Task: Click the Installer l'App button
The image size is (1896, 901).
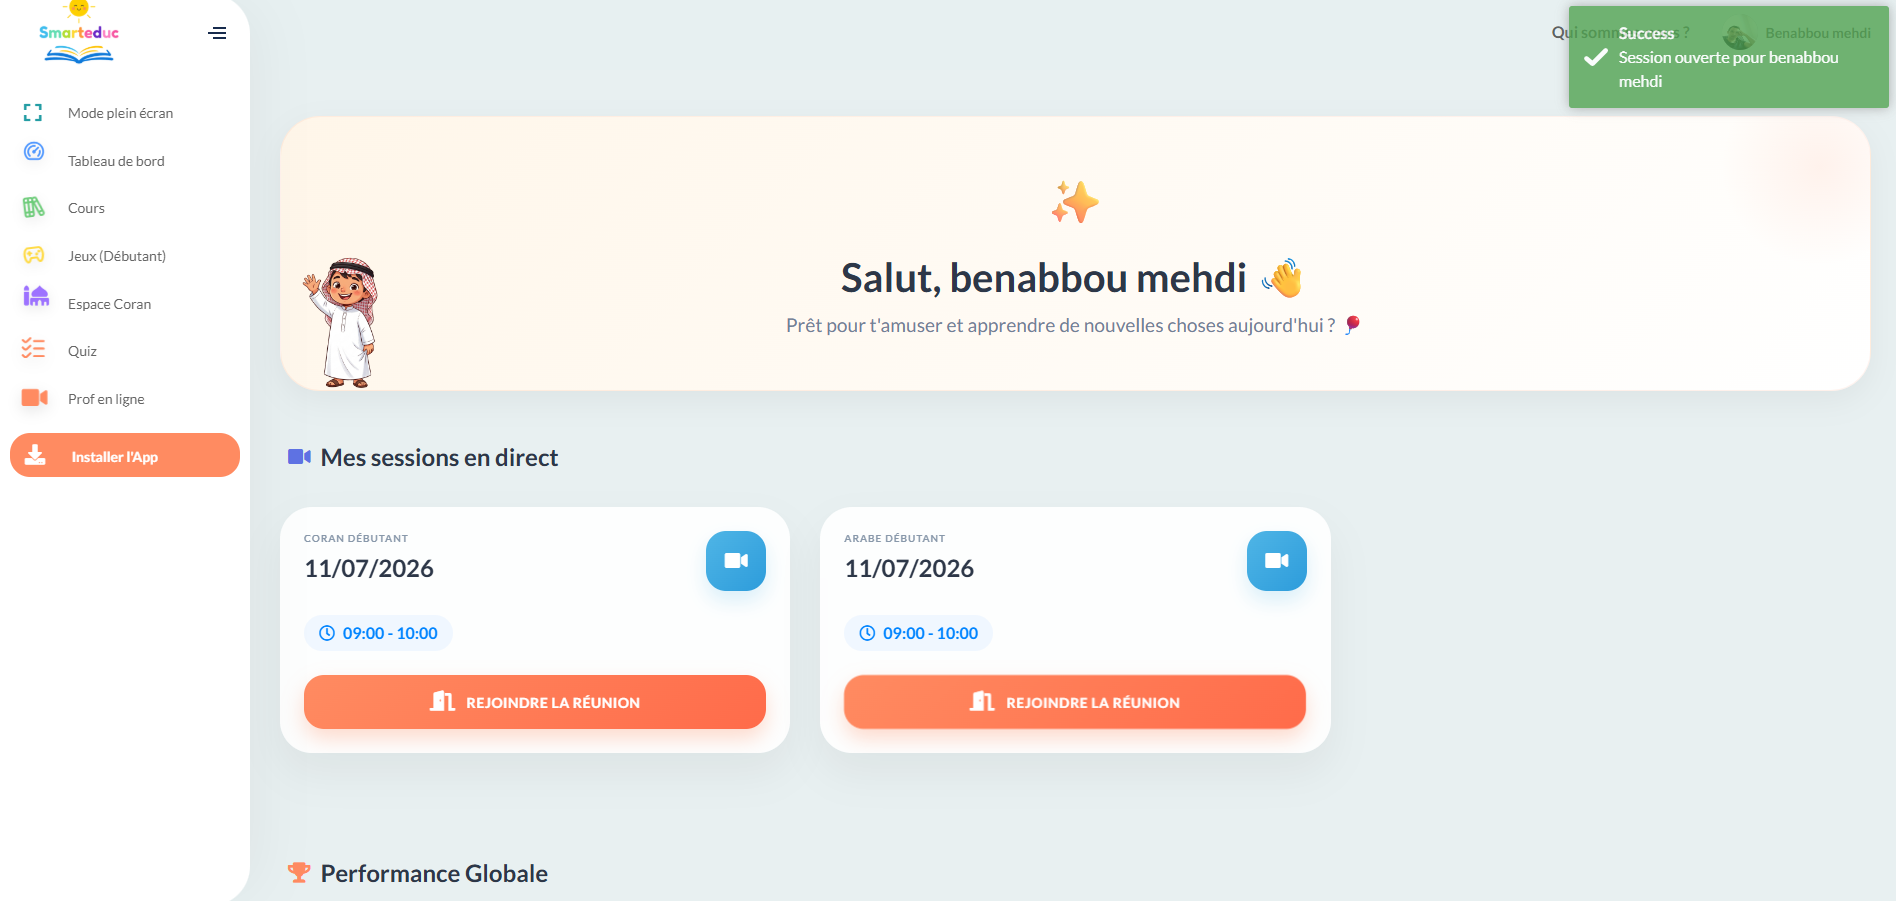Action: coord(125,455)
